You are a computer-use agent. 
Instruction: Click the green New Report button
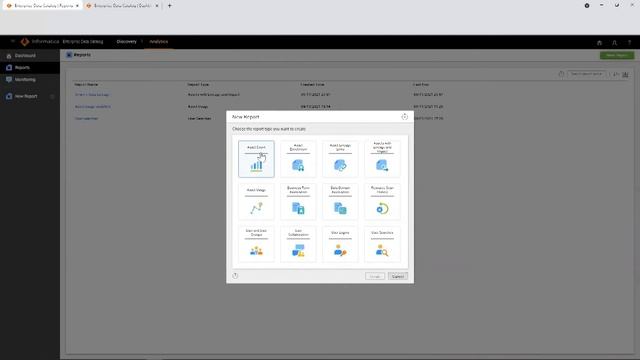coord(617,55)
